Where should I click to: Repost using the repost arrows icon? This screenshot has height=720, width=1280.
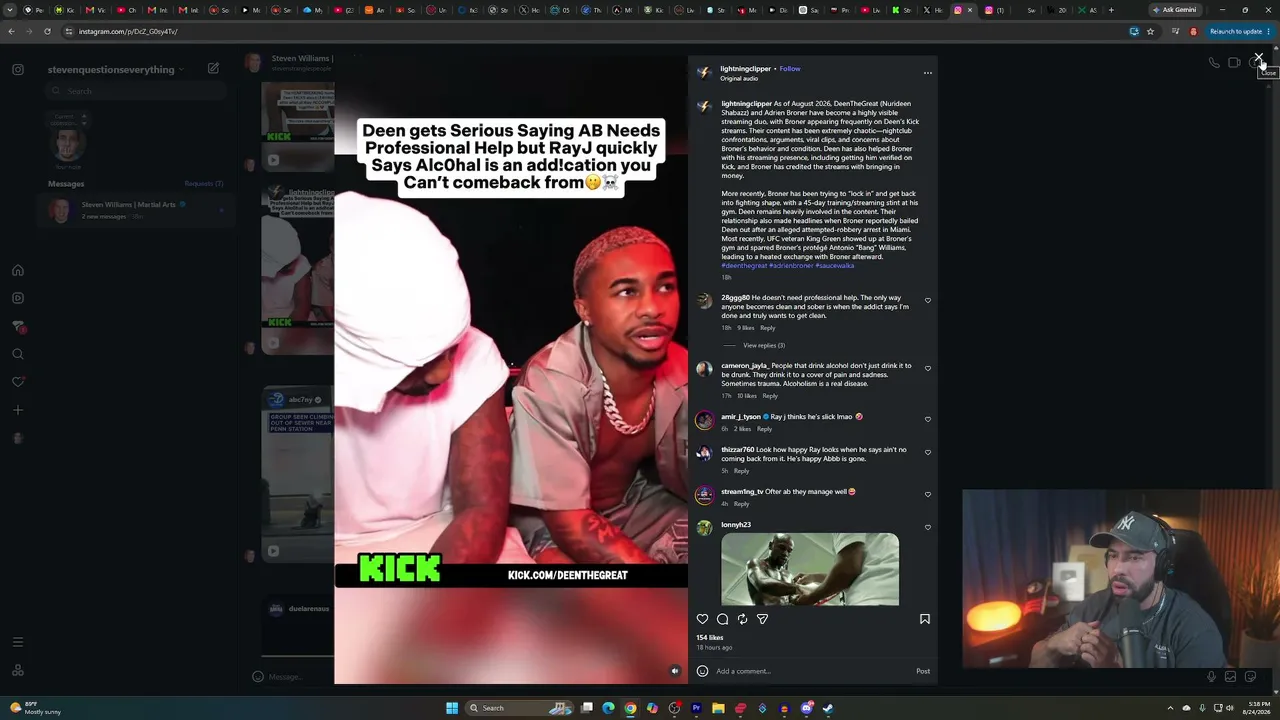pos(742,619)
